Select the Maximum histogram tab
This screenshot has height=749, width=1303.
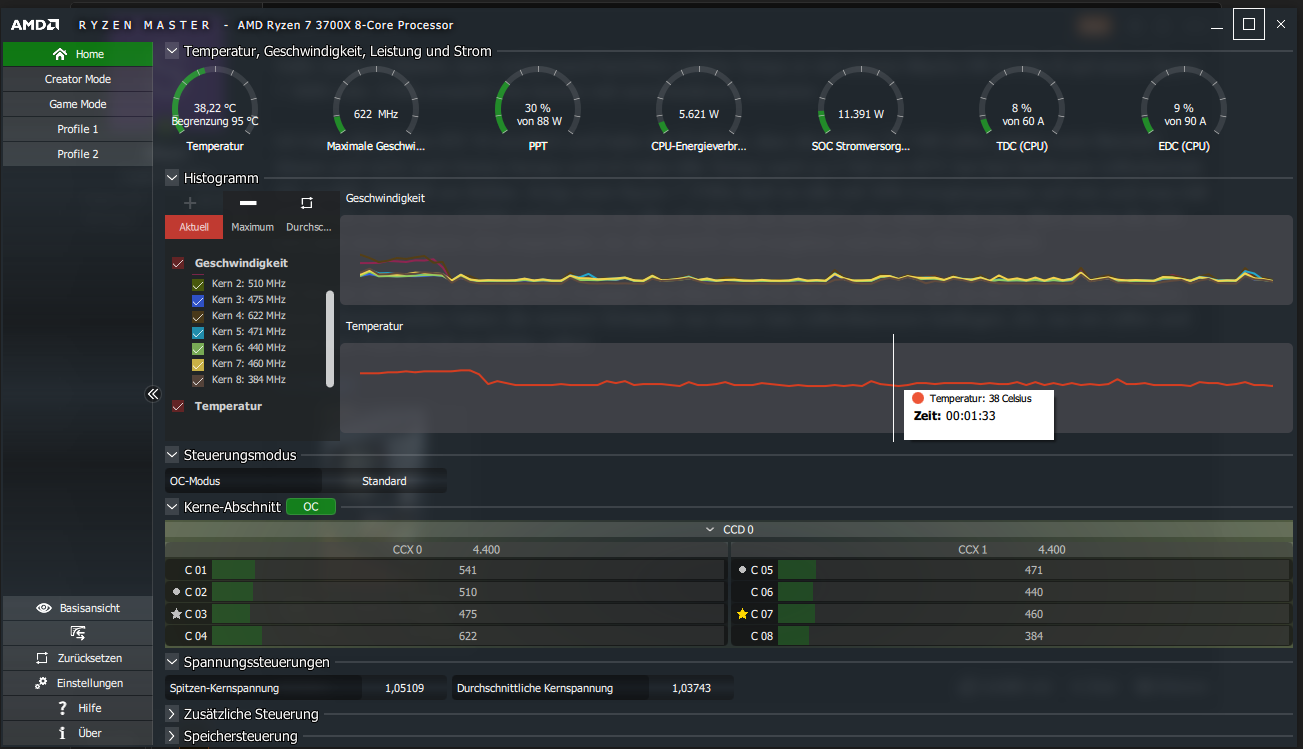(x=252, y=227)
